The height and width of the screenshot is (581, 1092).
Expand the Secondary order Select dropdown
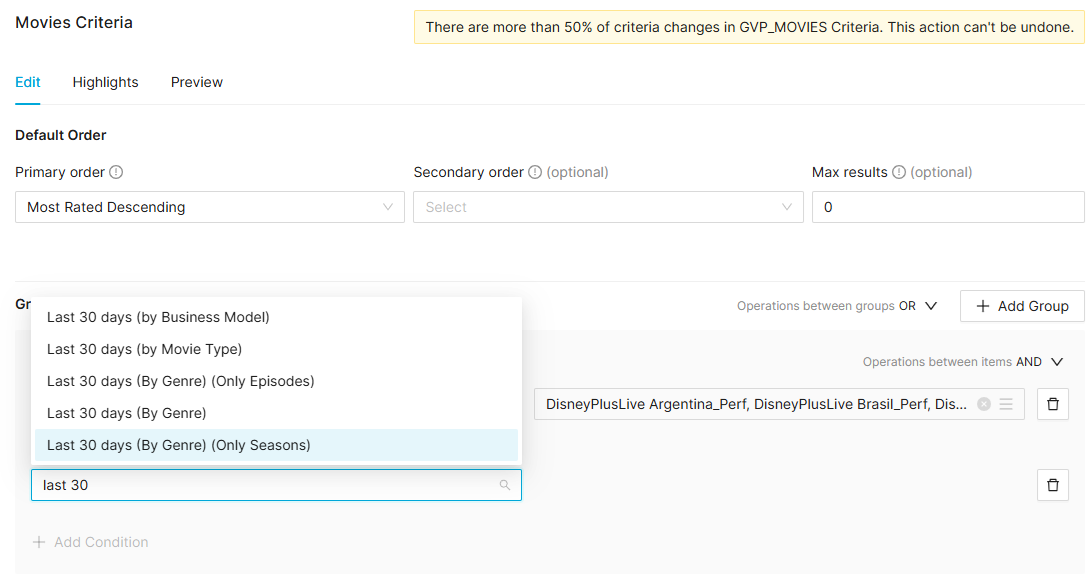click(608, 207)
